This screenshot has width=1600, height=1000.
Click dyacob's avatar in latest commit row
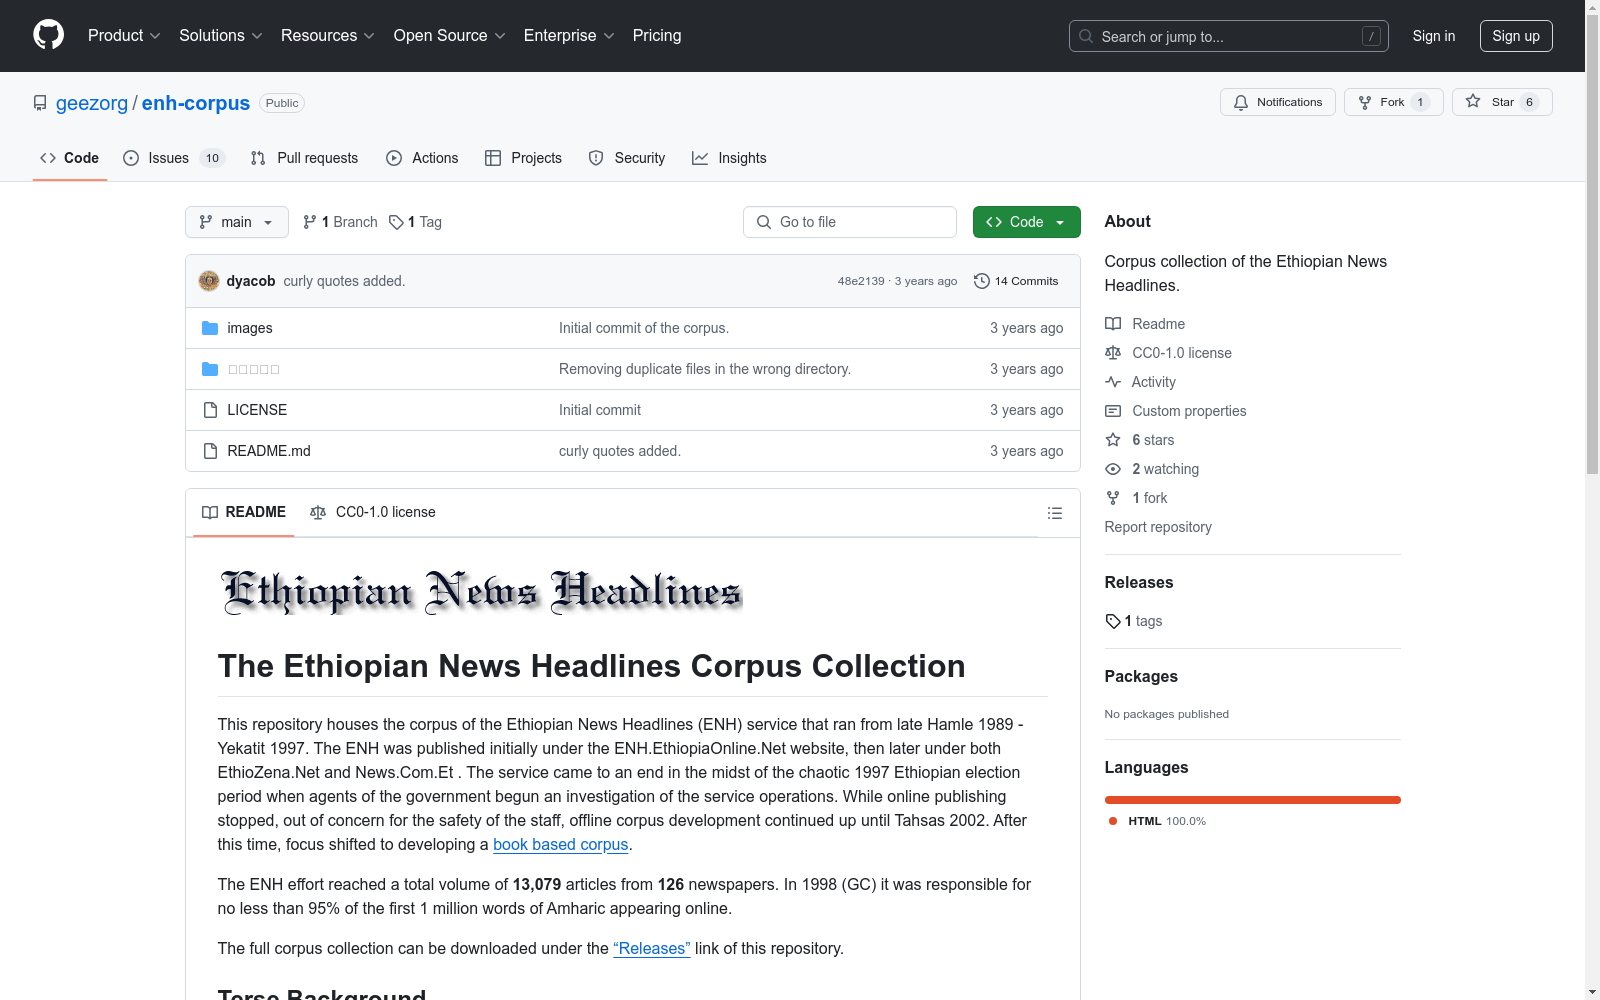click(209, 281)
